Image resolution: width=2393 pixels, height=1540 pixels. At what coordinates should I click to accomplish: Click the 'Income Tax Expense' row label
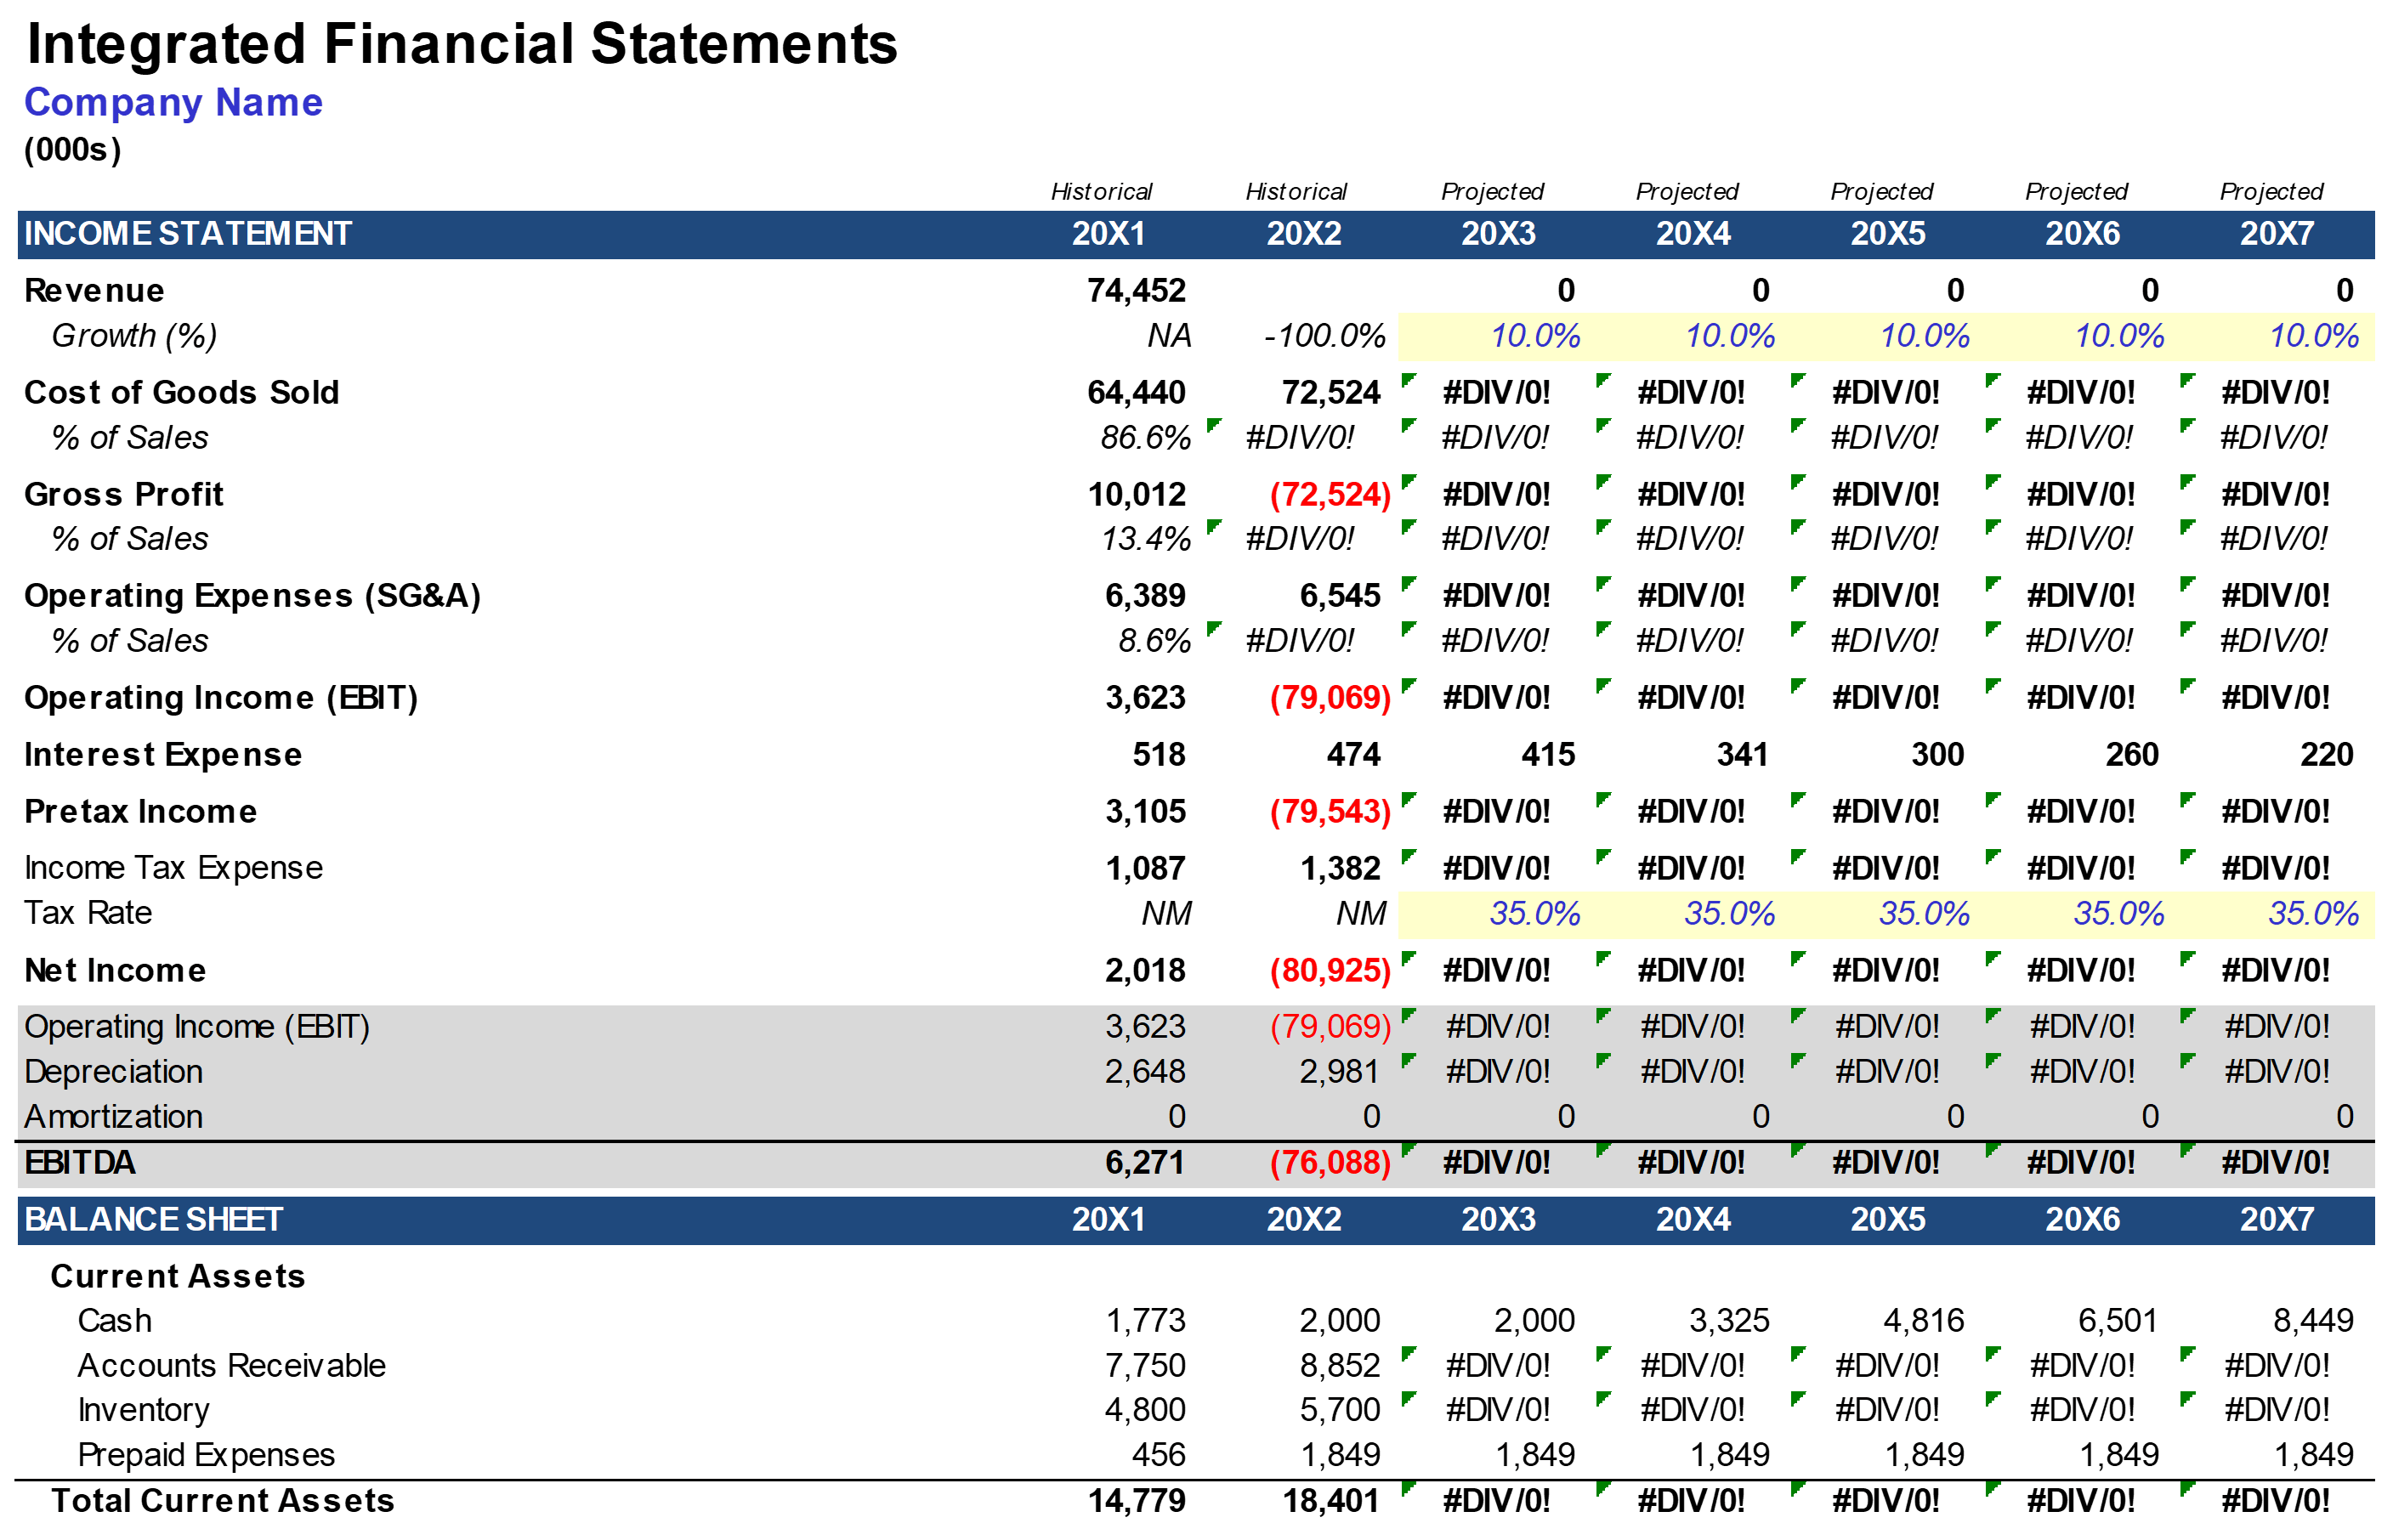[173, 869]
